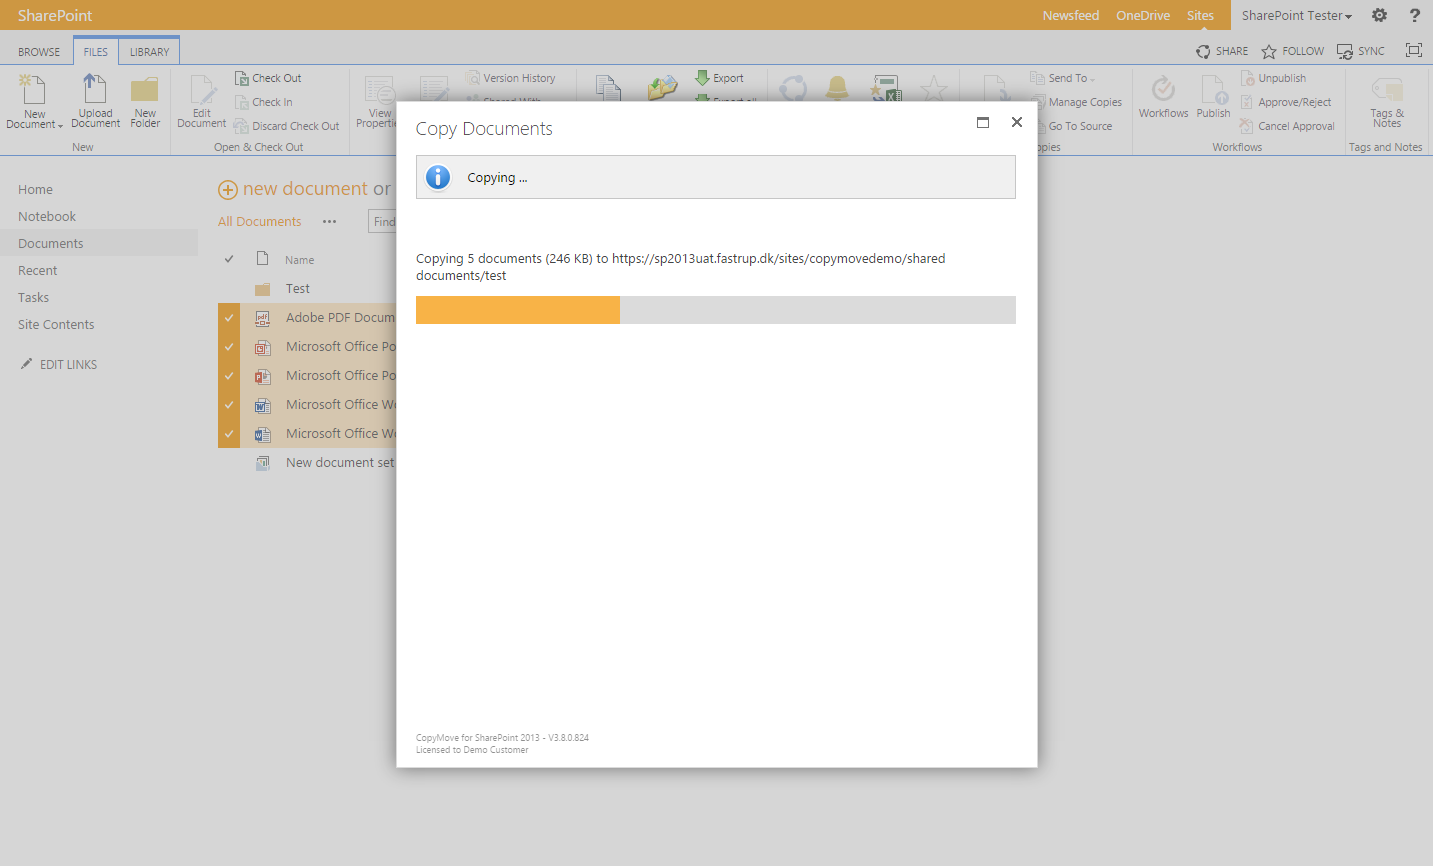Open the Workflows ribbon icon

coord(1163,97)
